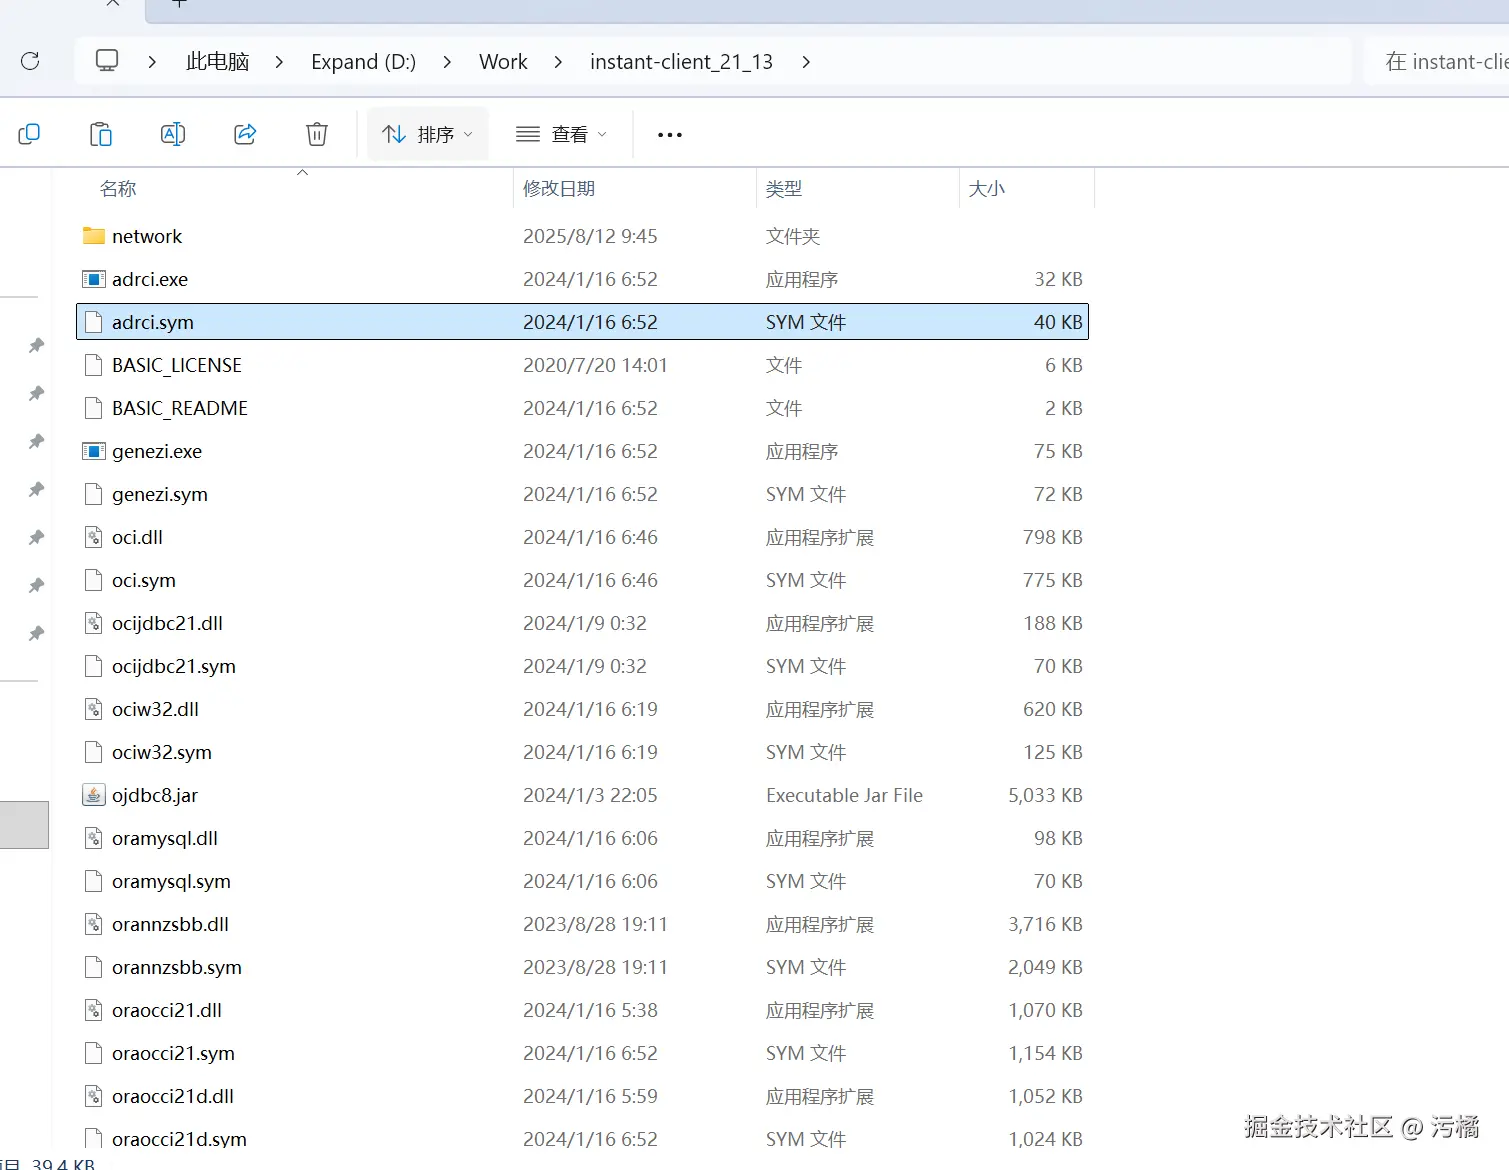Sort by 类型 column header

[784, 188]
